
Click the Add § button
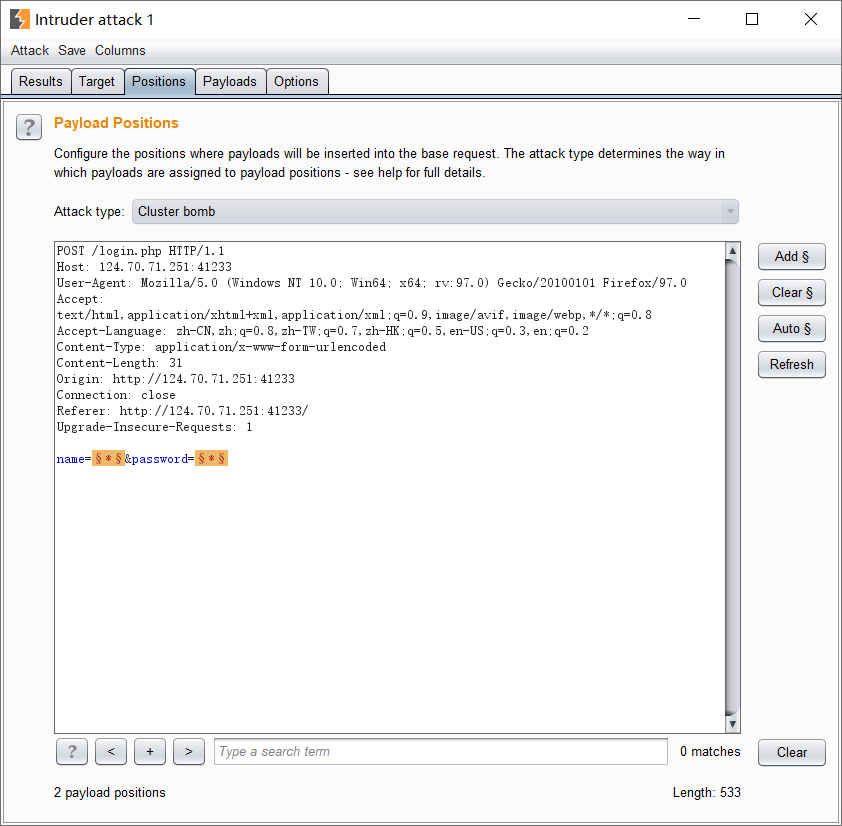pos(792,257)
